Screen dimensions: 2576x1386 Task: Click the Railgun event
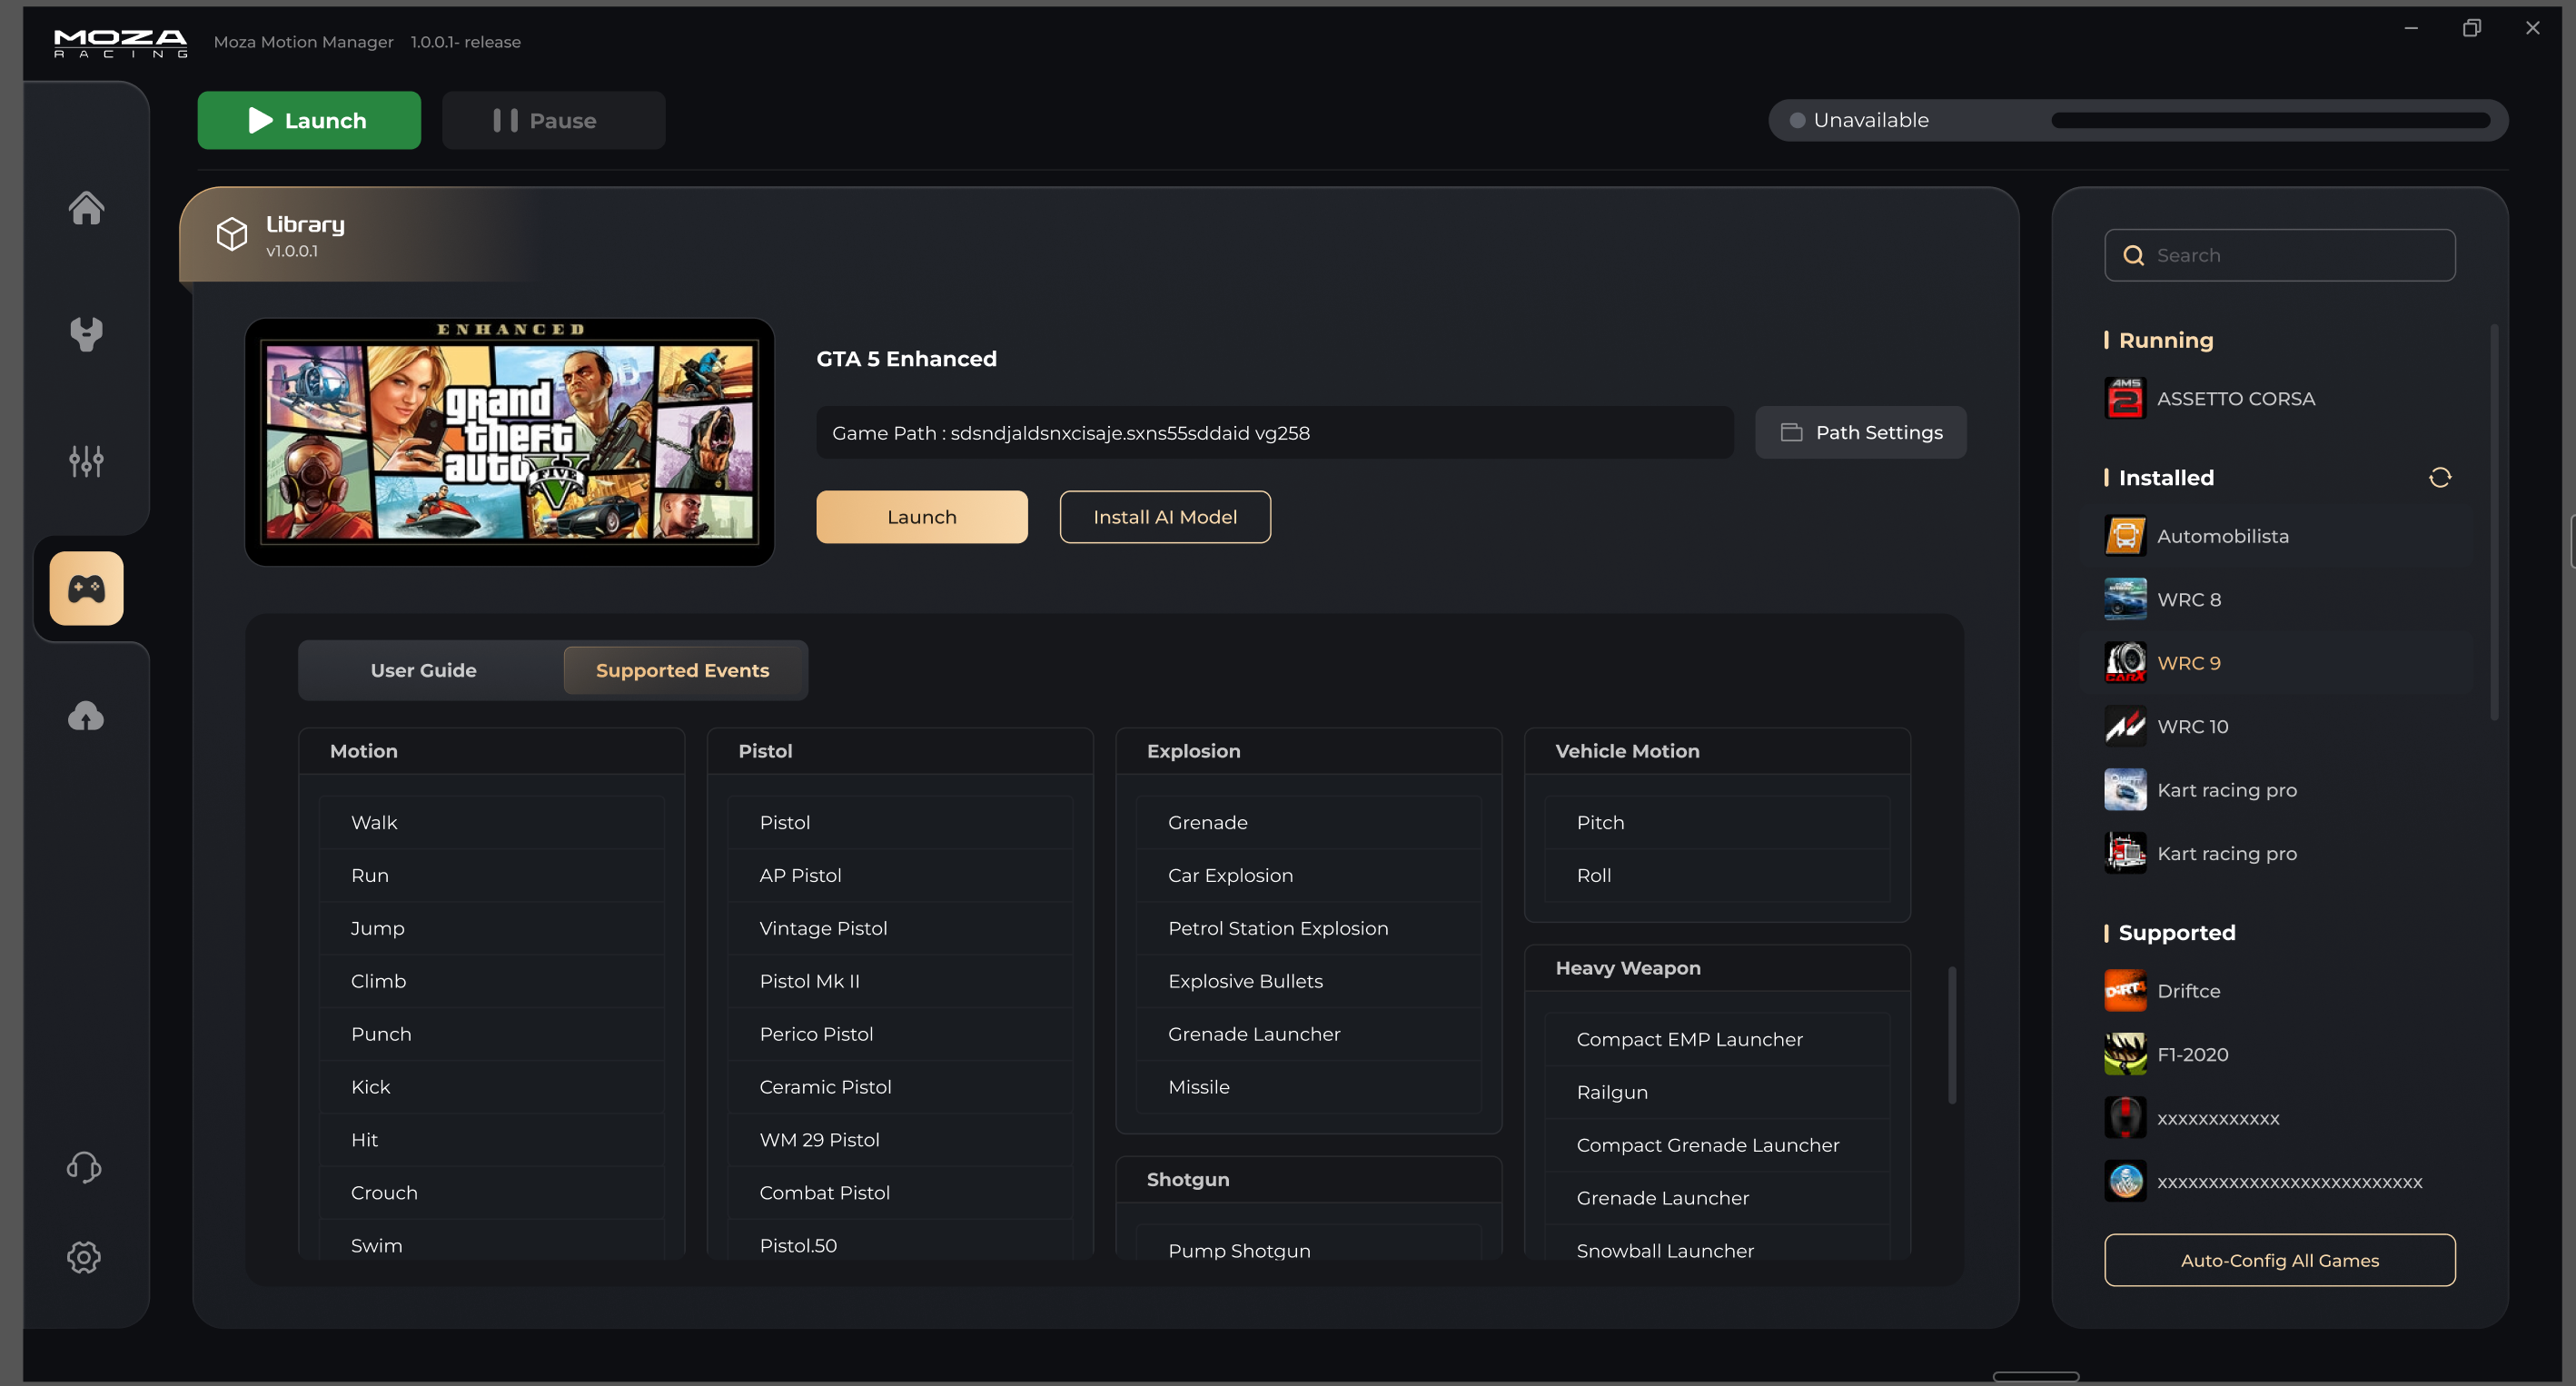pos(1717,1092)
